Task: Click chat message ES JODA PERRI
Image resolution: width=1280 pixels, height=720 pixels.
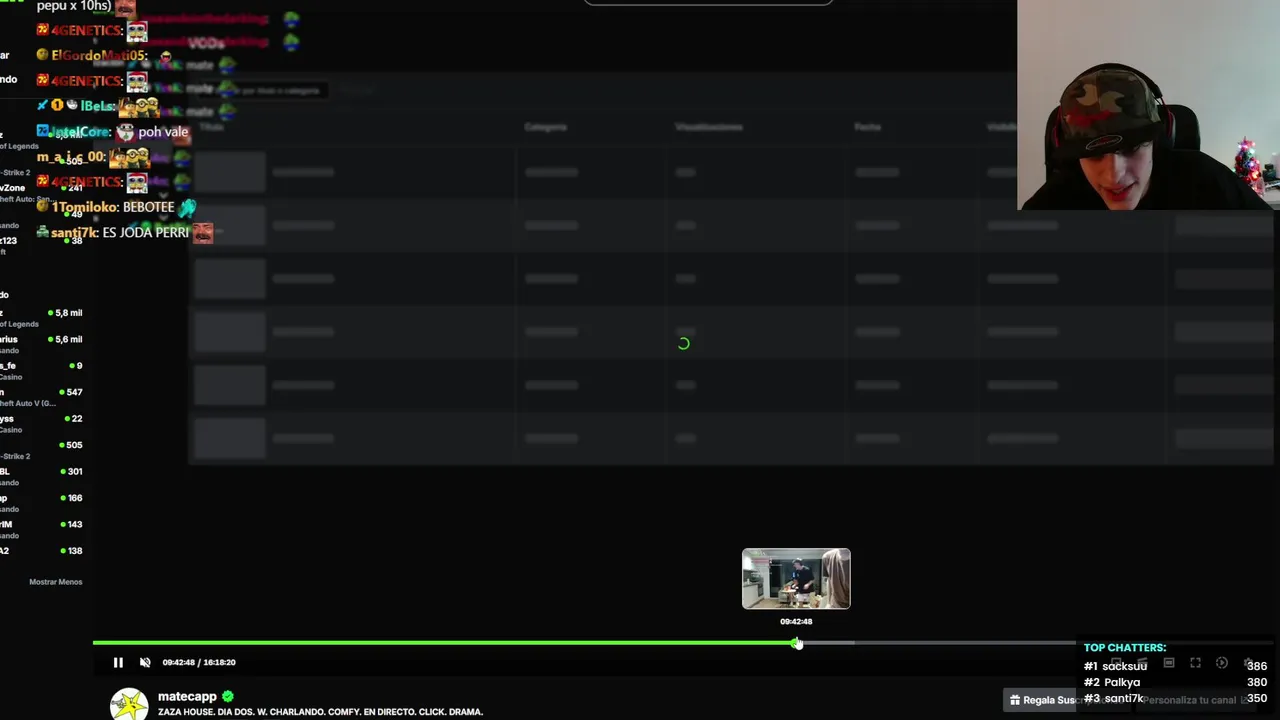Action: tap(146, 232)
